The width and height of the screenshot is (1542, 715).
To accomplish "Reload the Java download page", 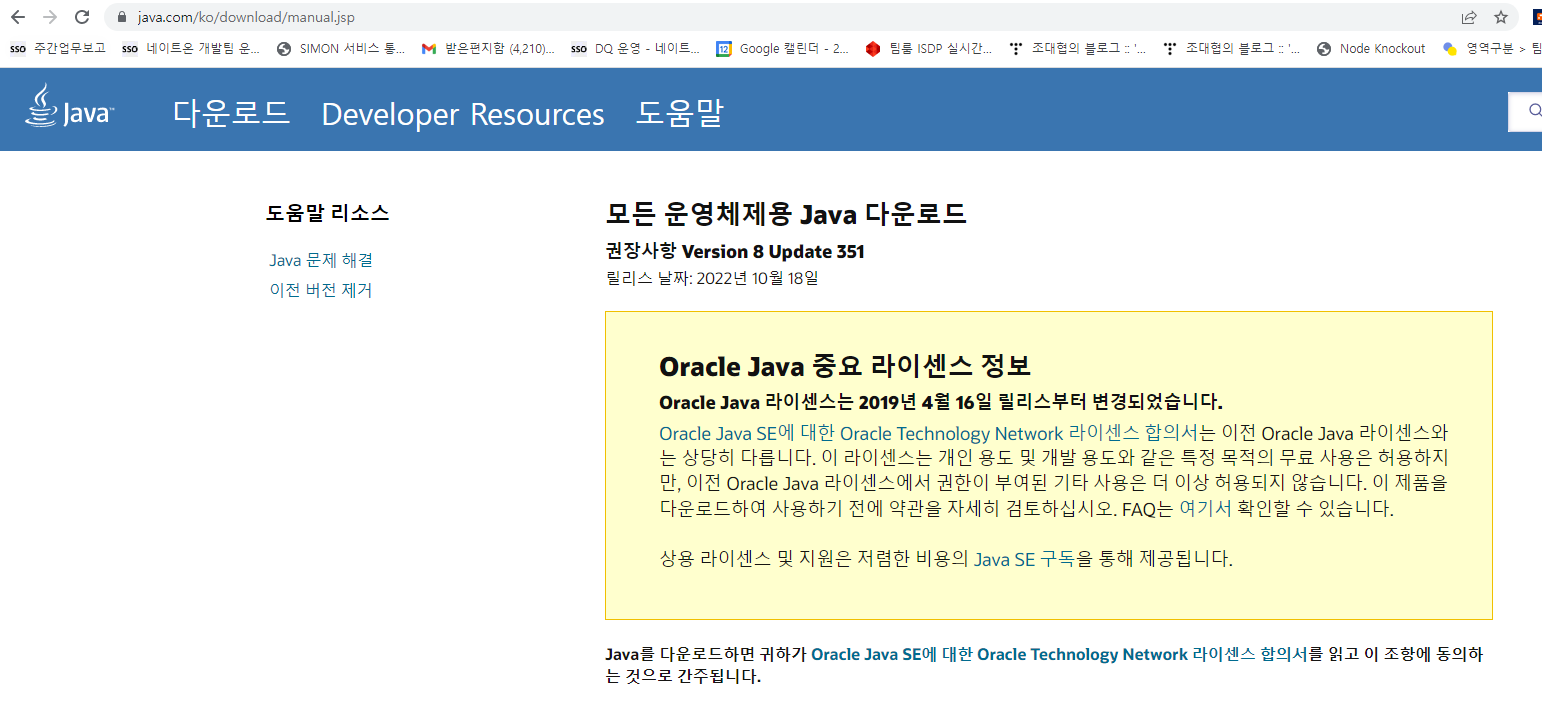I will (x=82, y=17).
